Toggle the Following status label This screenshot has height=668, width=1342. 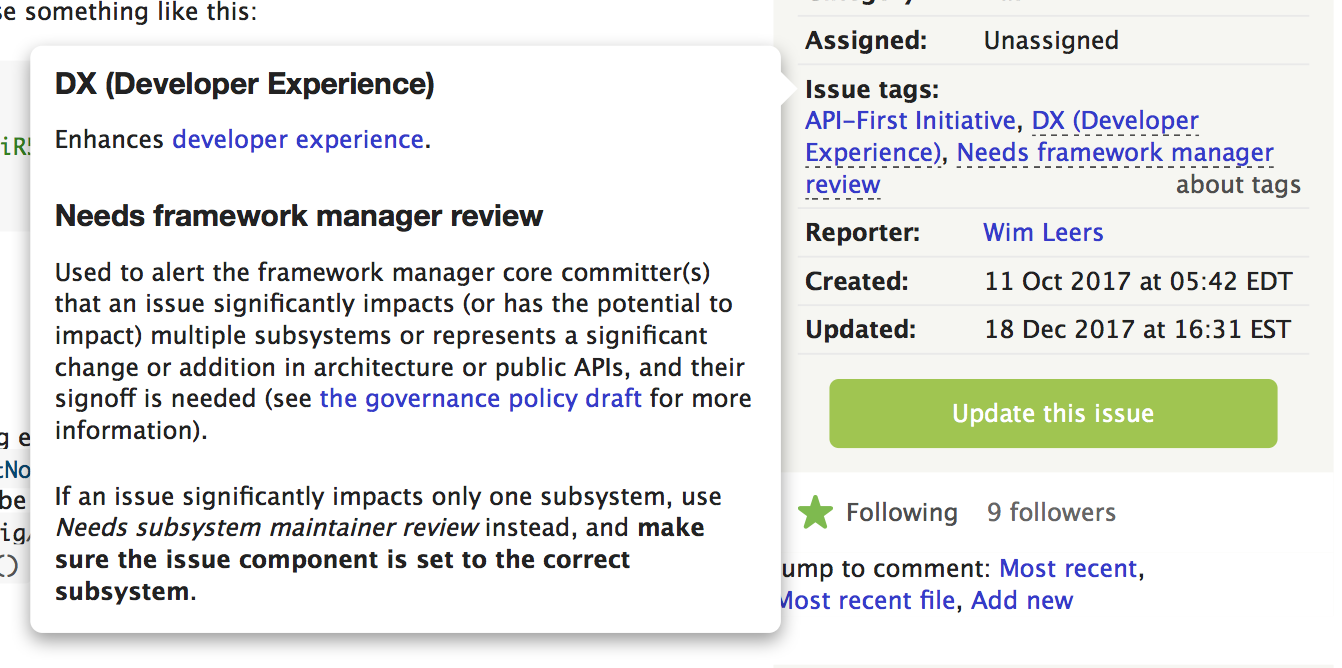901,513
